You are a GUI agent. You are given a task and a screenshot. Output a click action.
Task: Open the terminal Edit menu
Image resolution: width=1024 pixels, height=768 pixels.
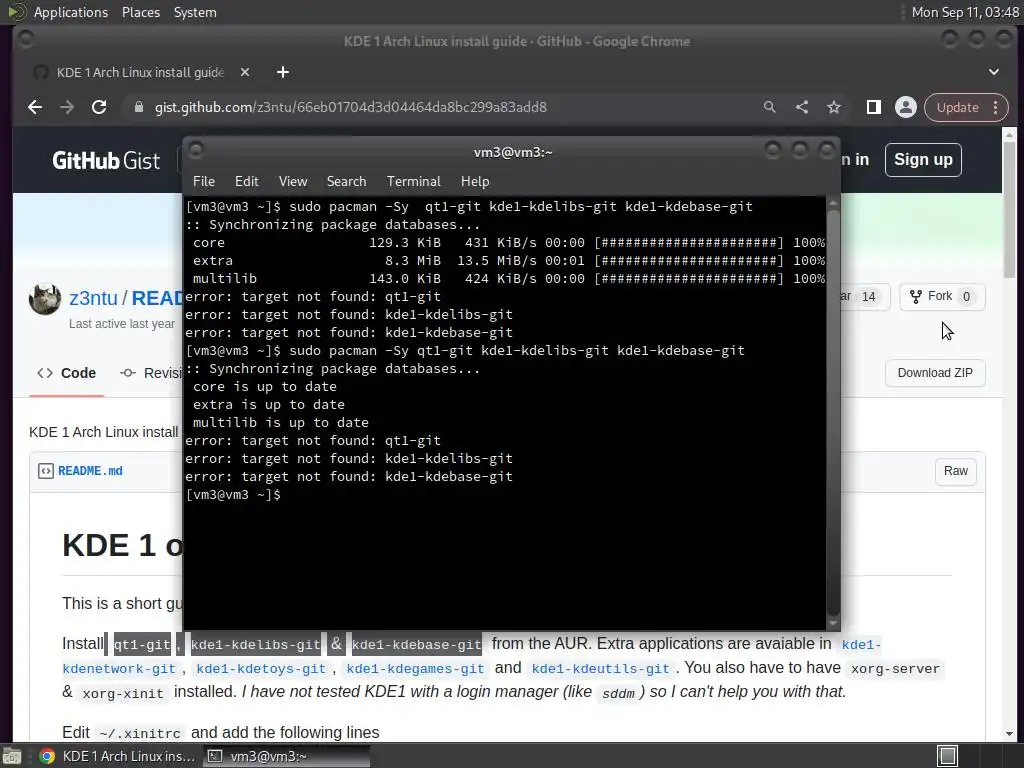[247, 182]
